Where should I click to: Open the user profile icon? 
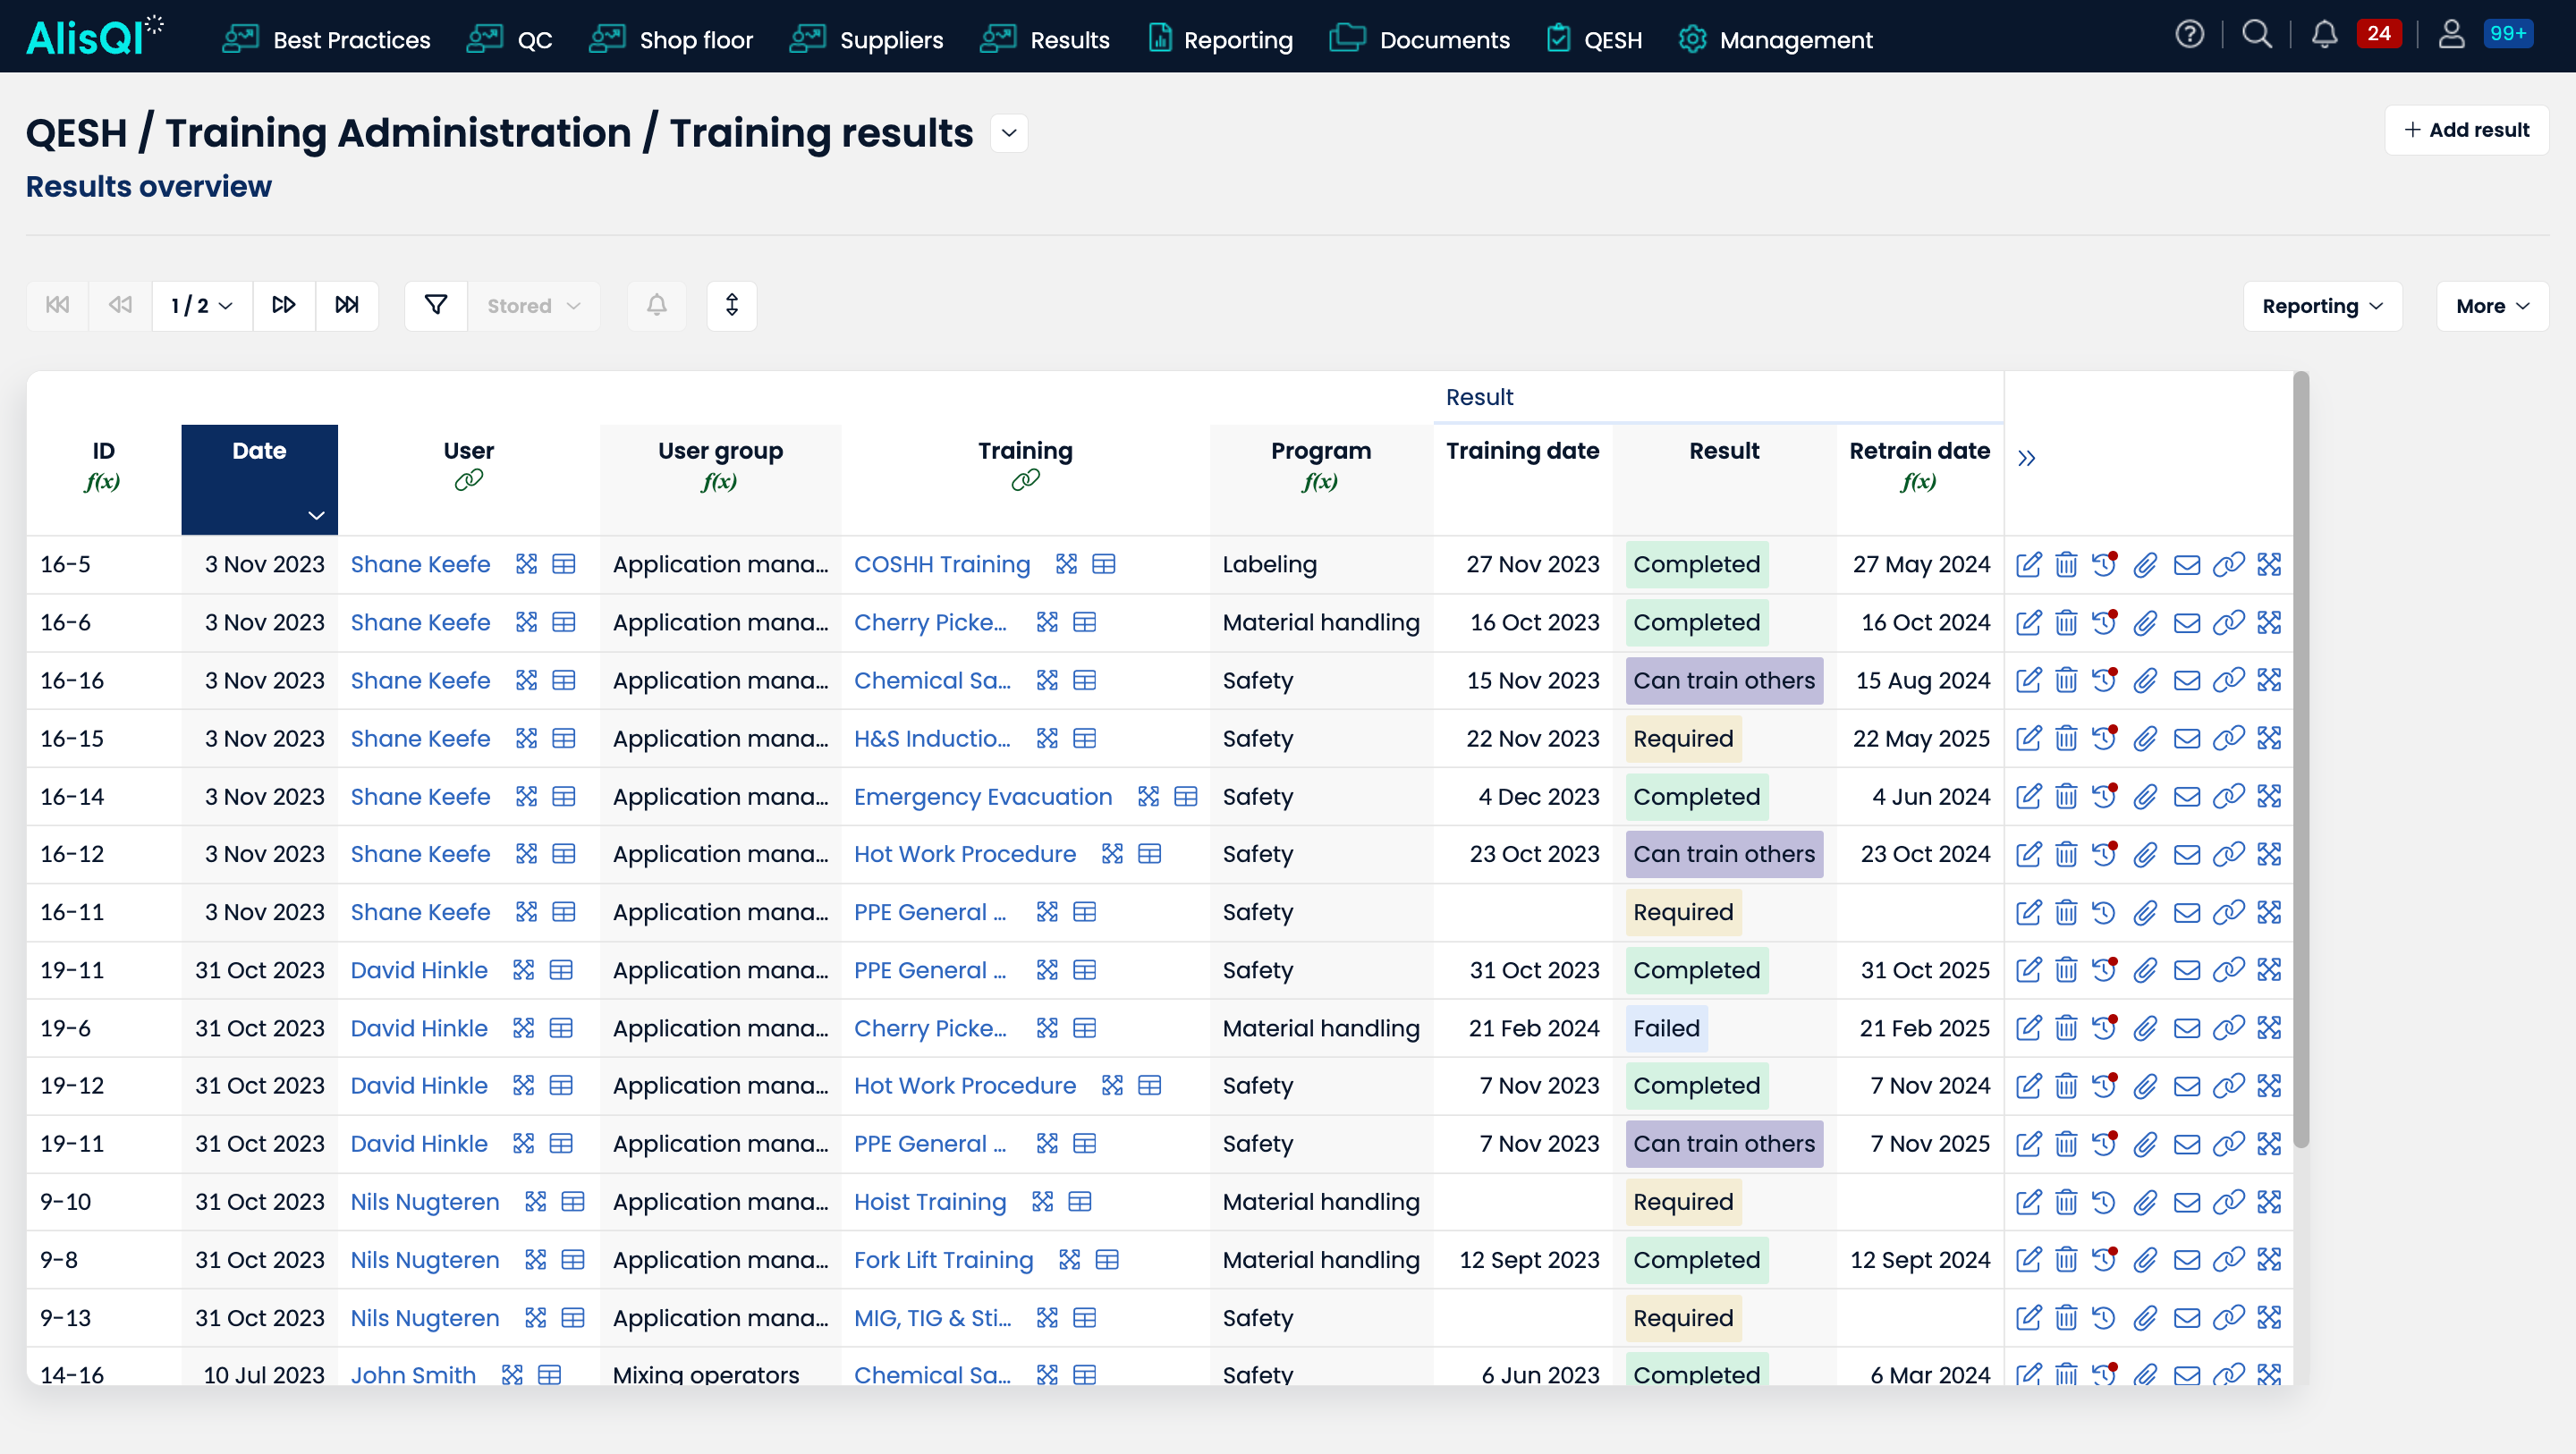click(2451, 36)
